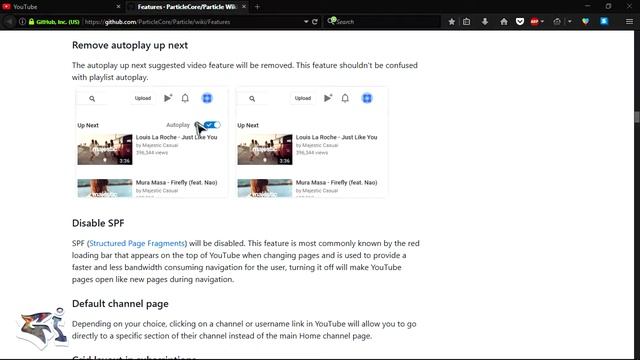Open the Adblock Plus ABP icon
Viewport: 640px width, 360px height.
tap(534, 22)
